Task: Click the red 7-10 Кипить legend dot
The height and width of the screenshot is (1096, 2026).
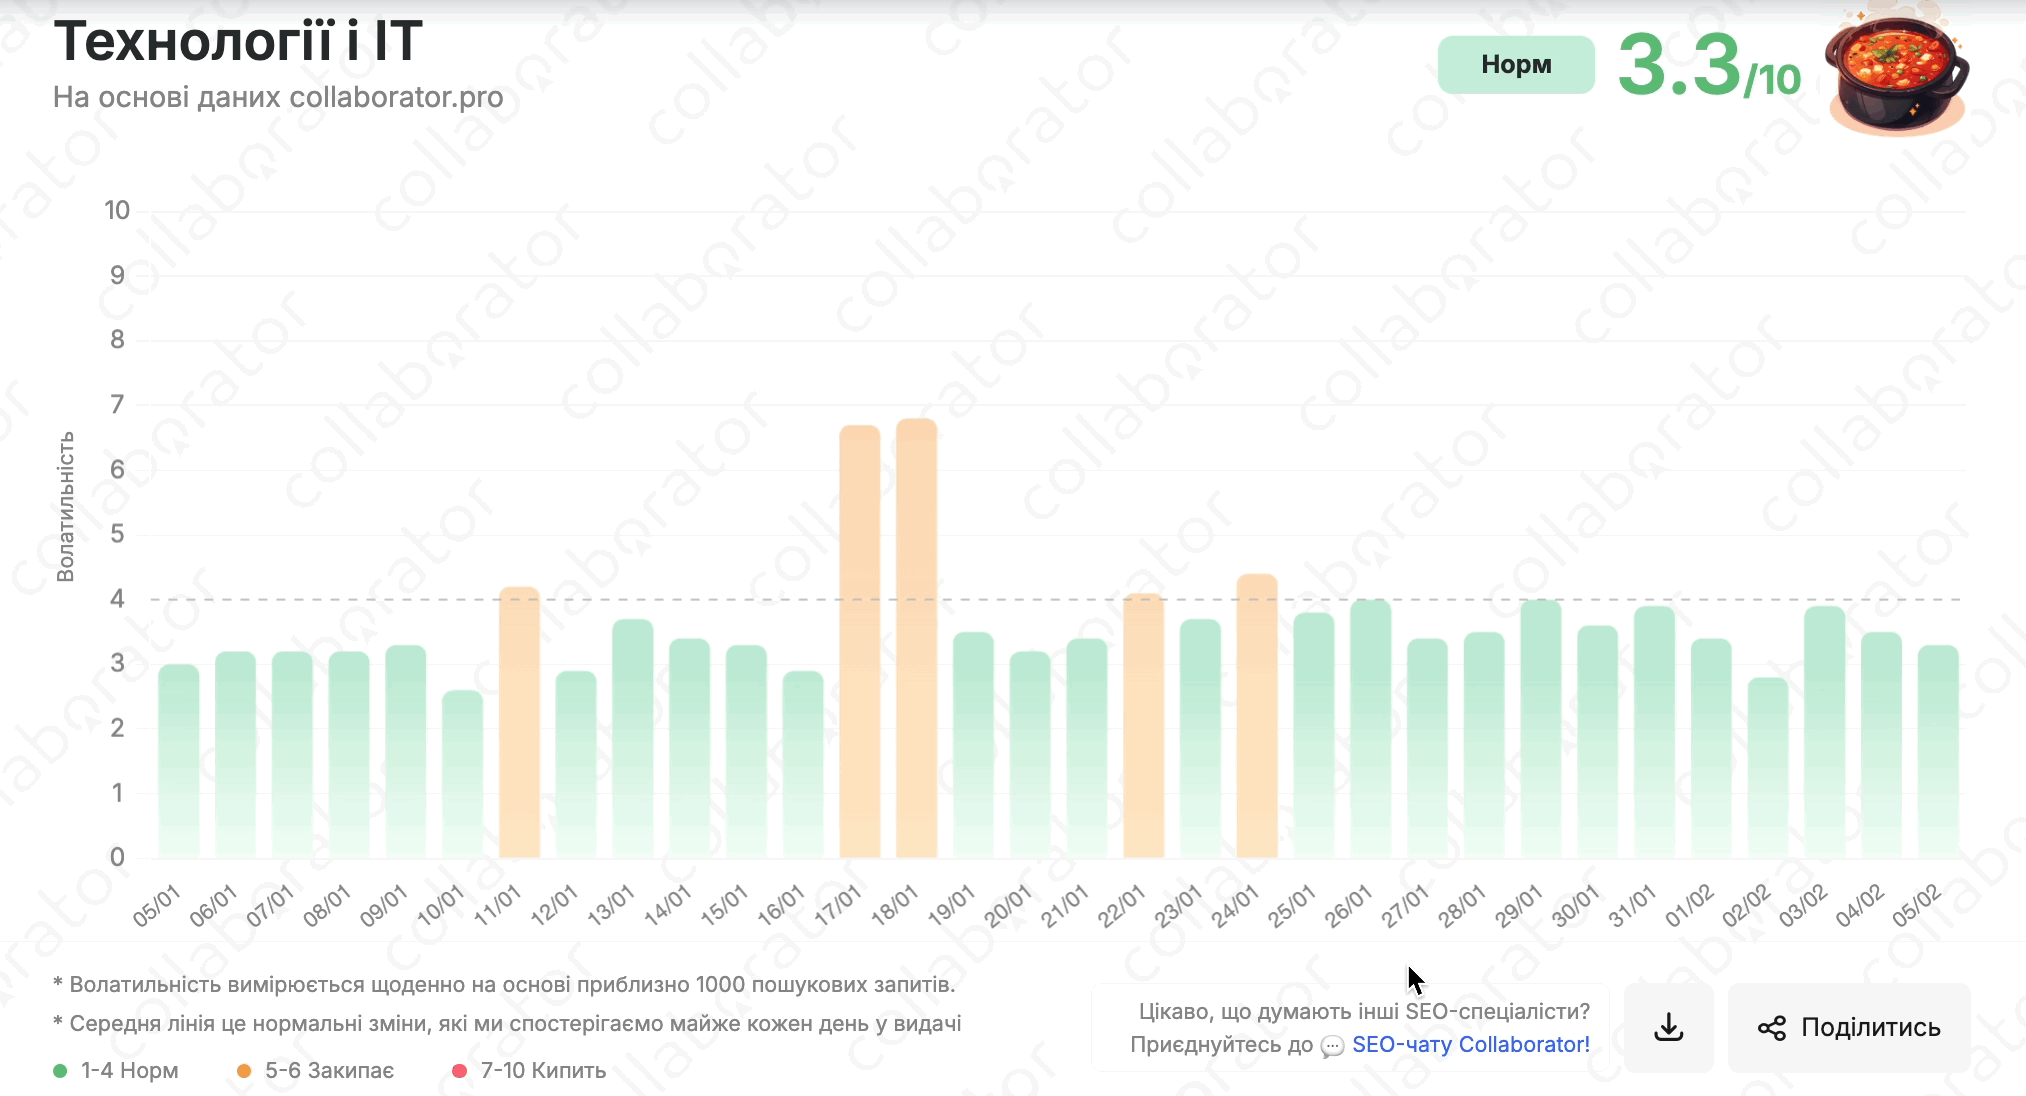Action: click(x=460, y=1071)
